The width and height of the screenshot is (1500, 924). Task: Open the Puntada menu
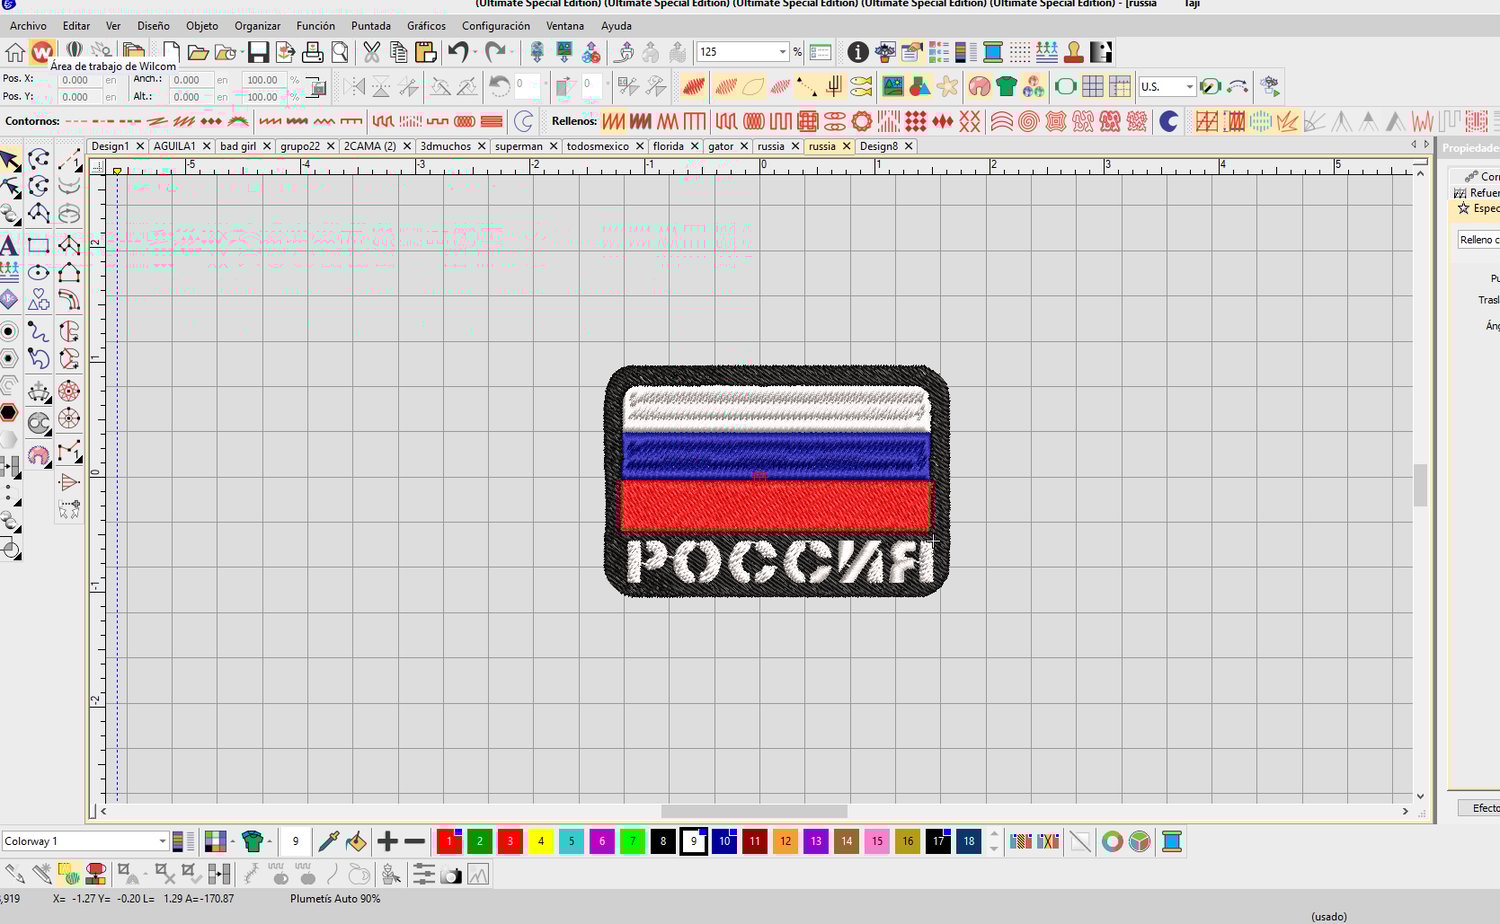(x=371, y=26)
